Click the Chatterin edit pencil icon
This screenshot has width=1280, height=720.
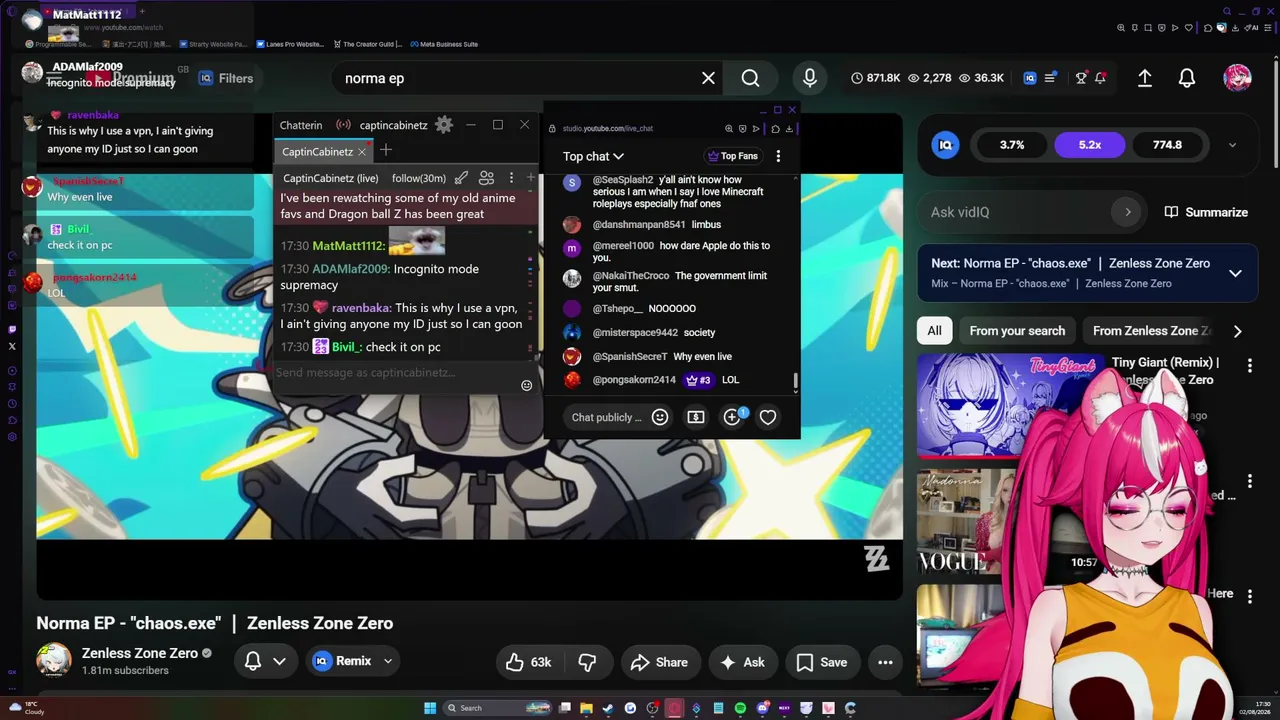pyautogui.click(x=461, y=178)
